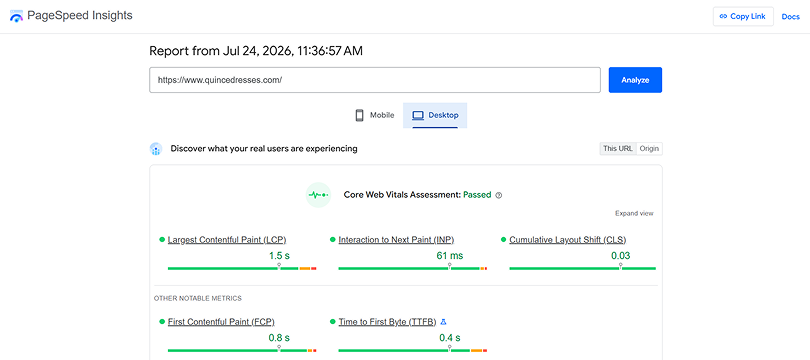The height and width of the screenshot is (360, 810).
Task: Click the INP distribution bar
Action: 413,269
